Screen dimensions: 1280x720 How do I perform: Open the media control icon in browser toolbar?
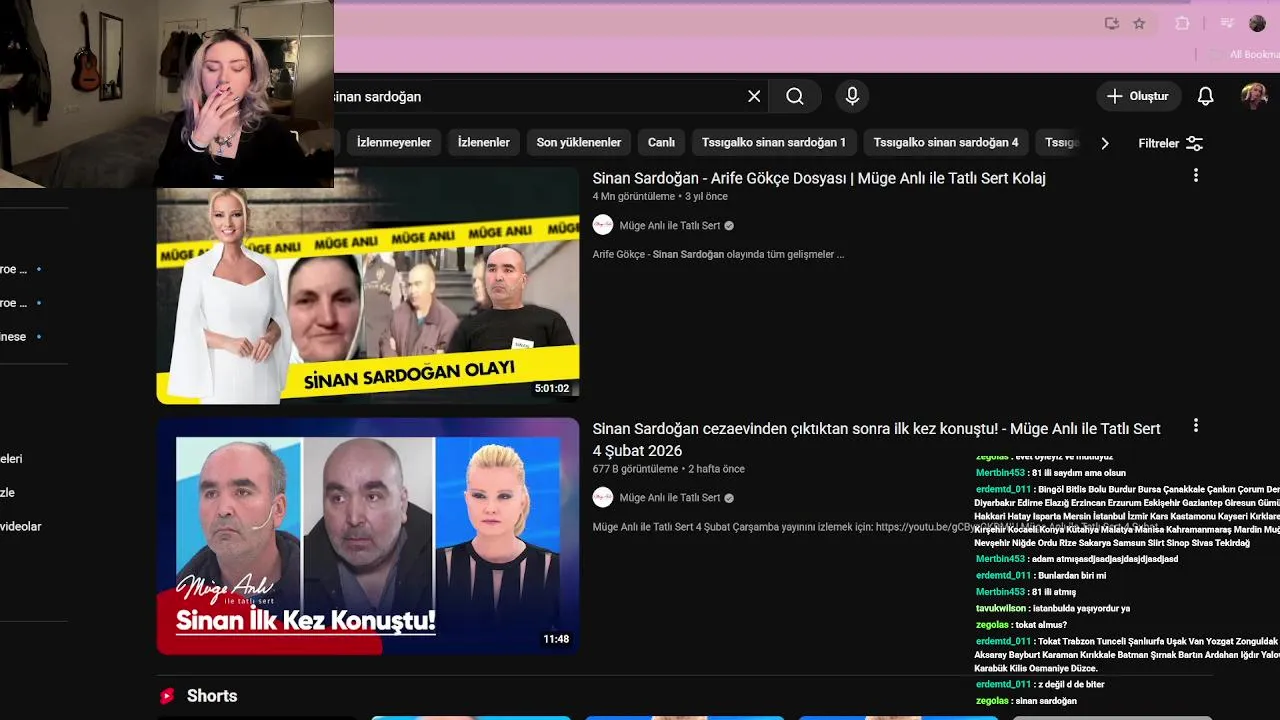click(x=1227, y=24)
